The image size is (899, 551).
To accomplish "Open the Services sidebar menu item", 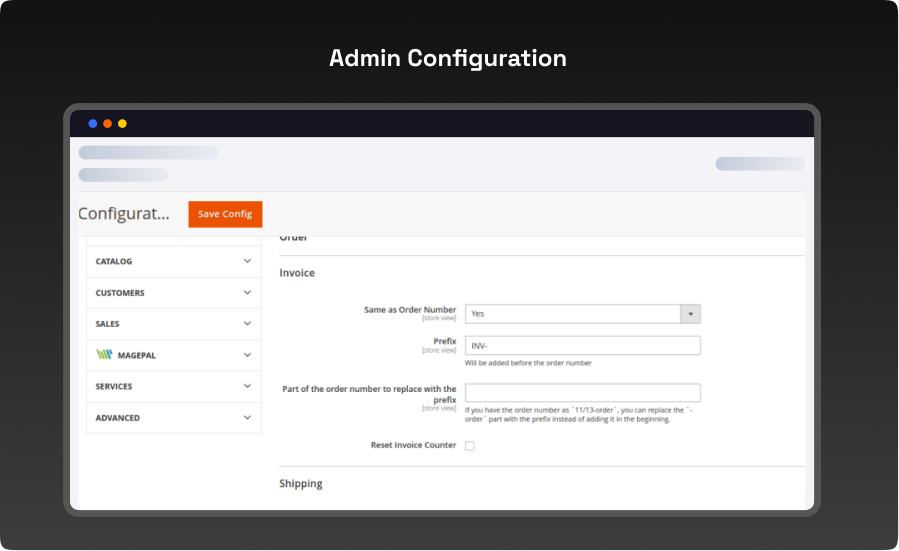I will coord(114,387).
